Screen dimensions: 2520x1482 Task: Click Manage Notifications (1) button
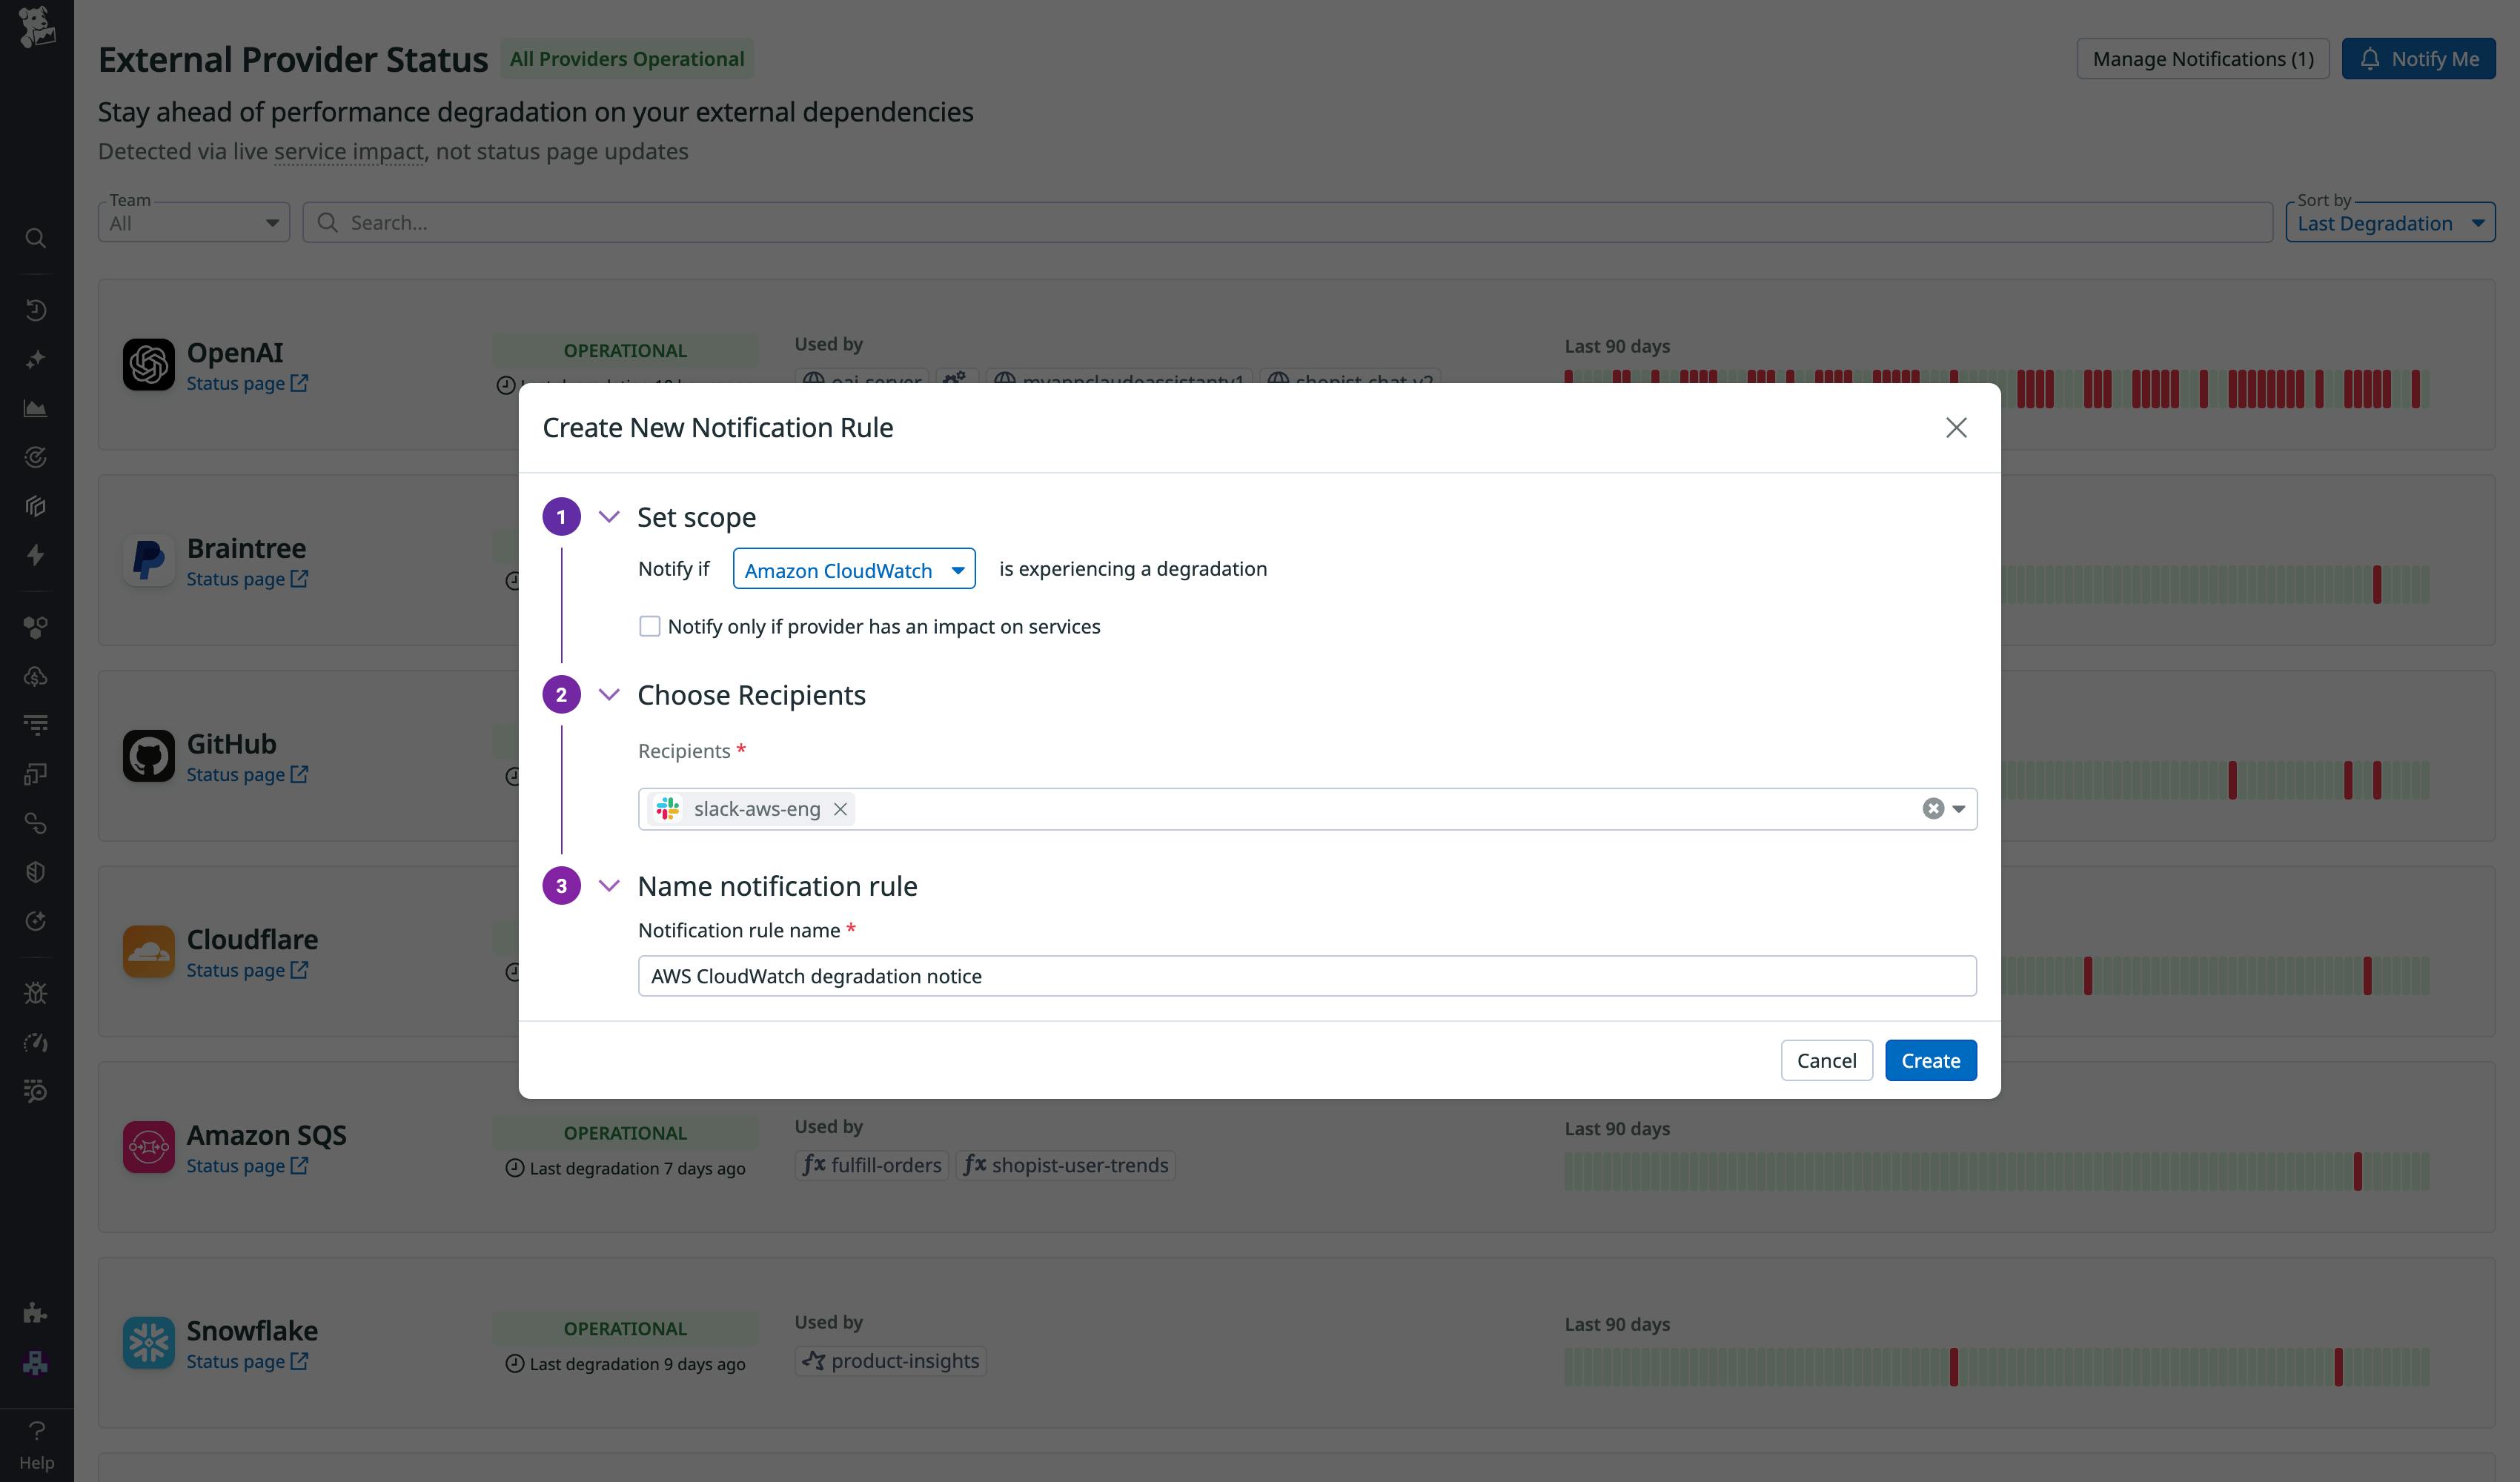(x=2203, y=58)
